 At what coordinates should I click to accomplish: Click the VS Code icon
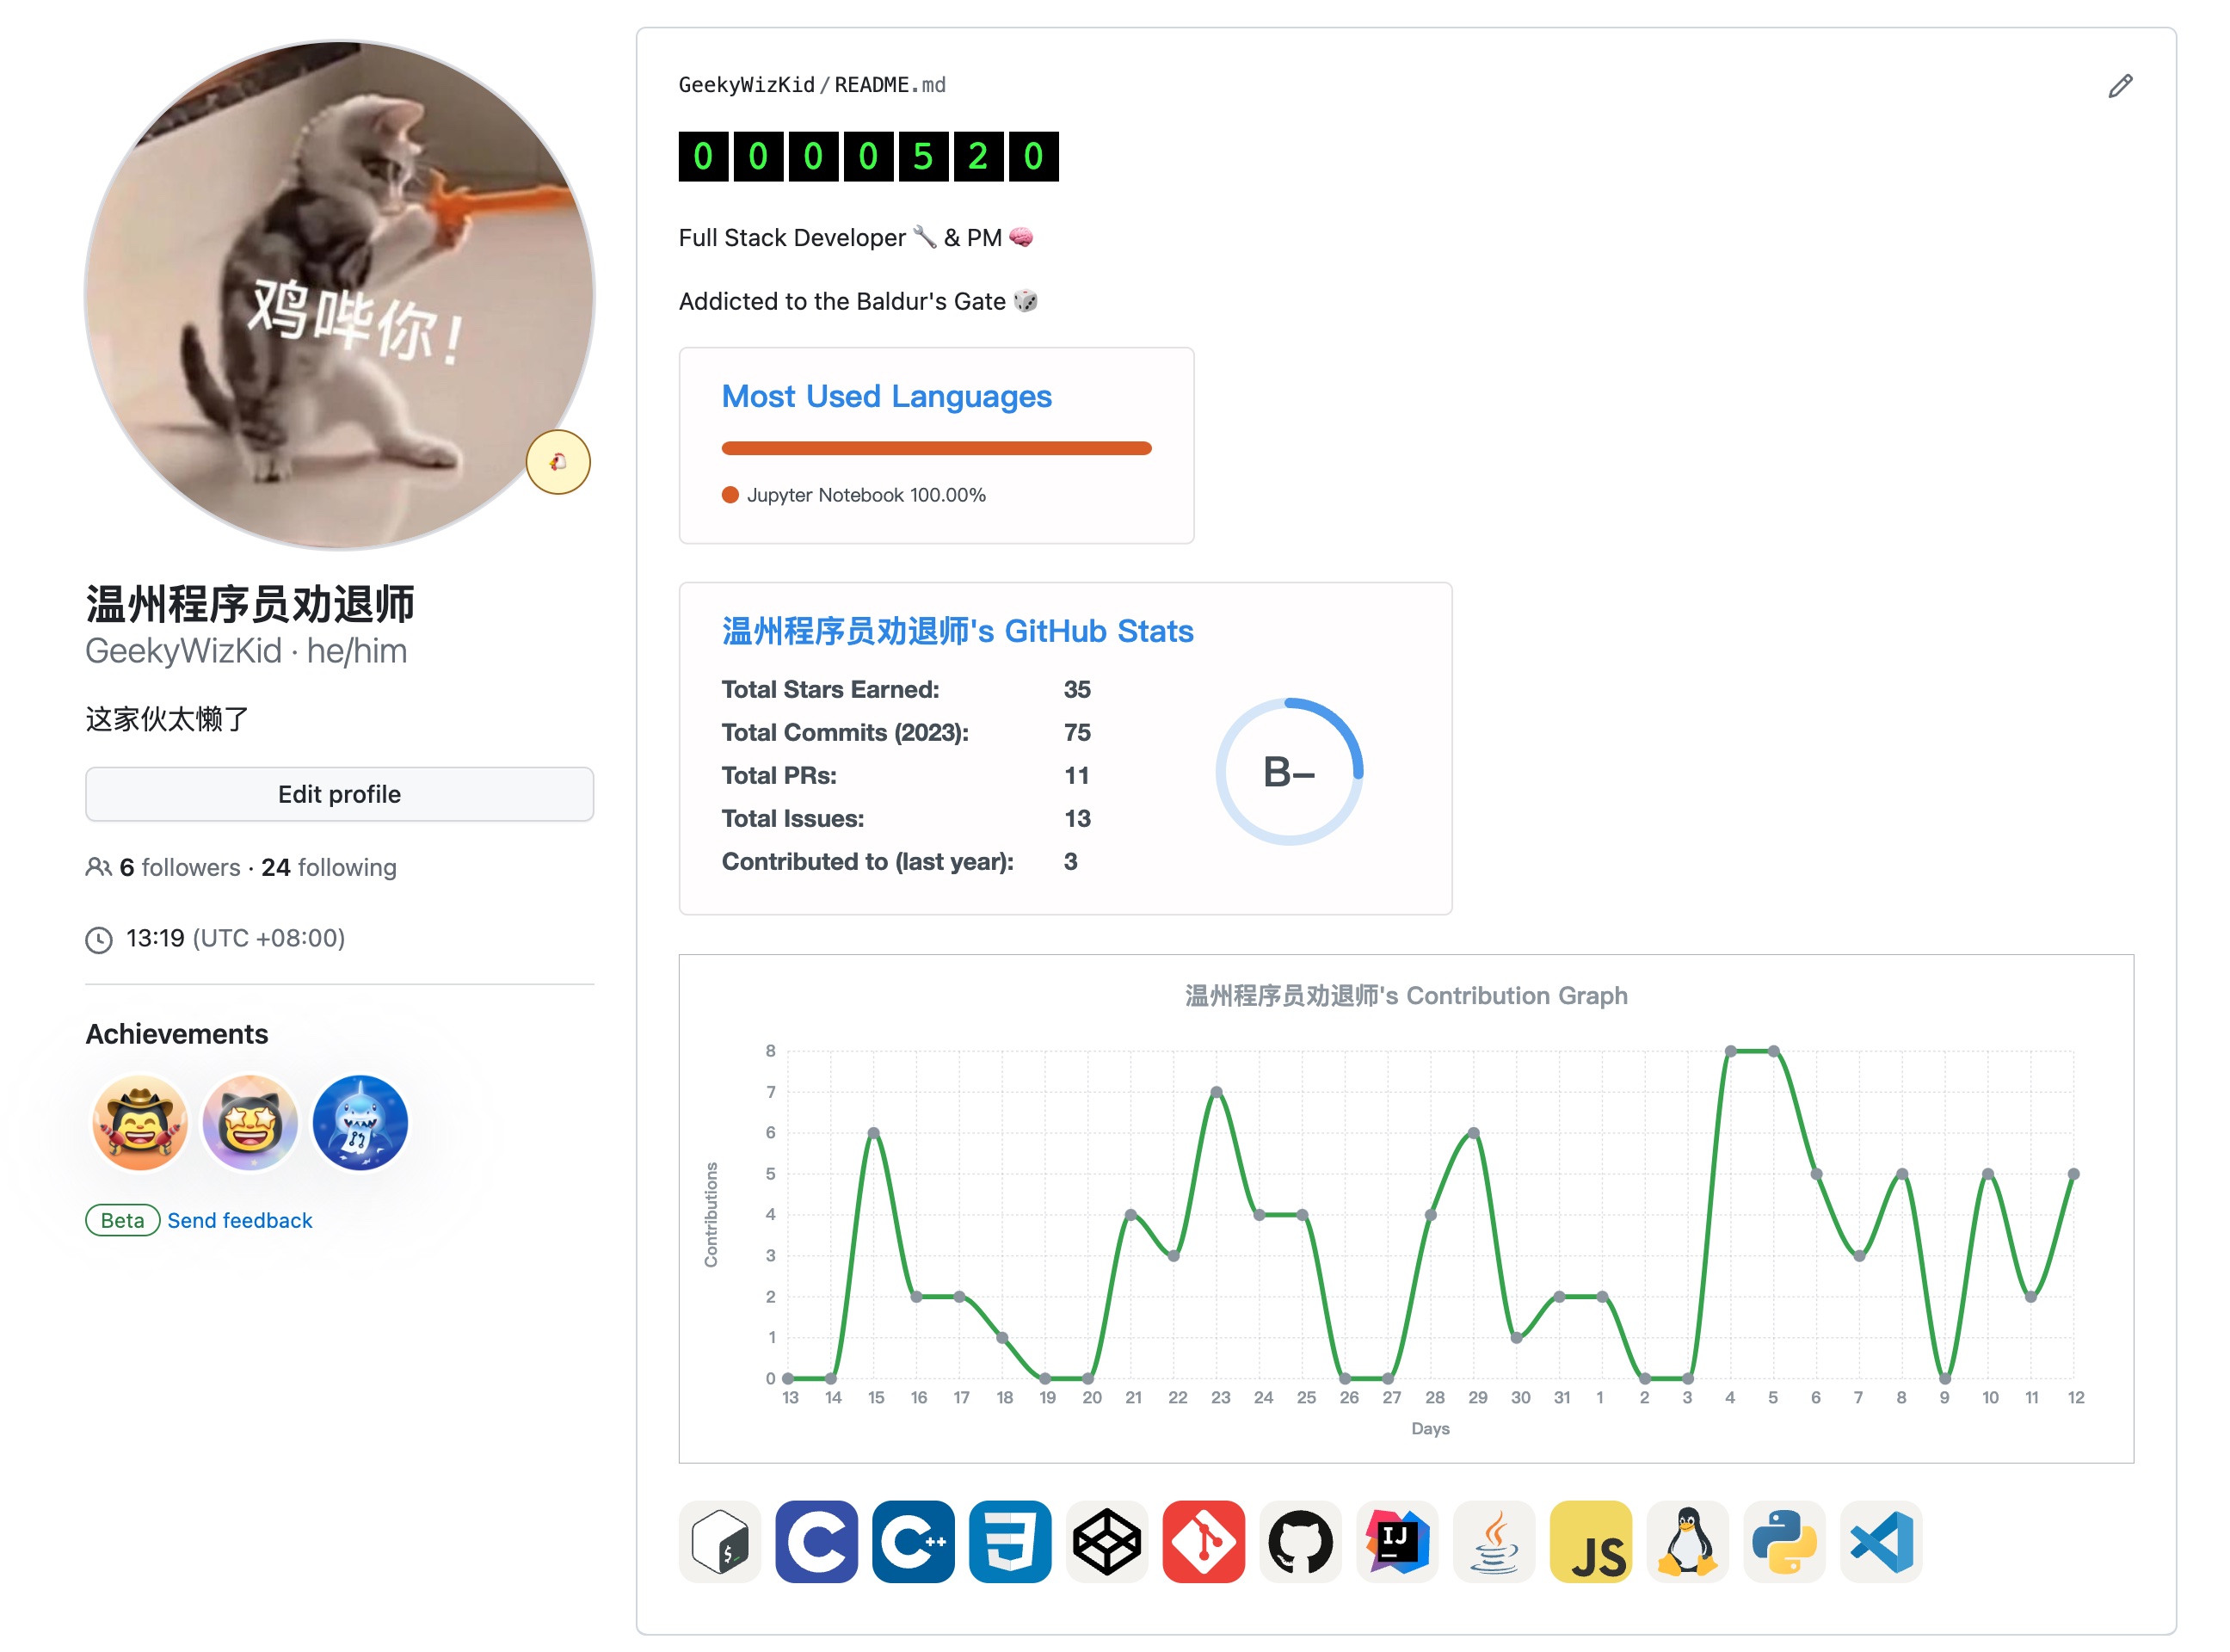(x=1881, y=1541)
